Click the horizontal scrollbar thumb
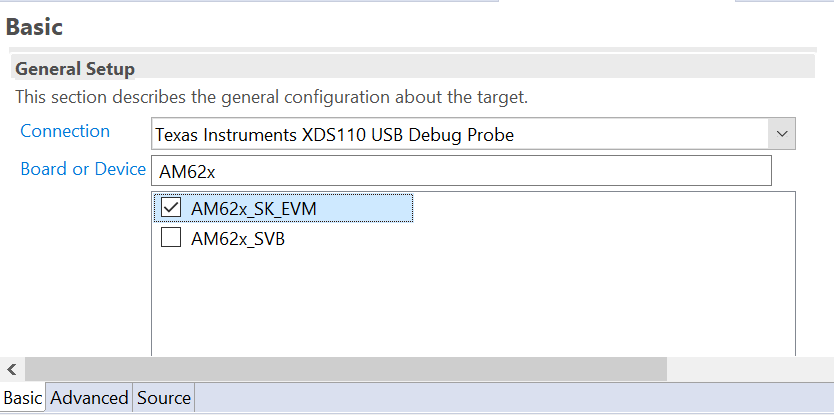Screen dimensions: 834x415 click(x=345, y=368)
